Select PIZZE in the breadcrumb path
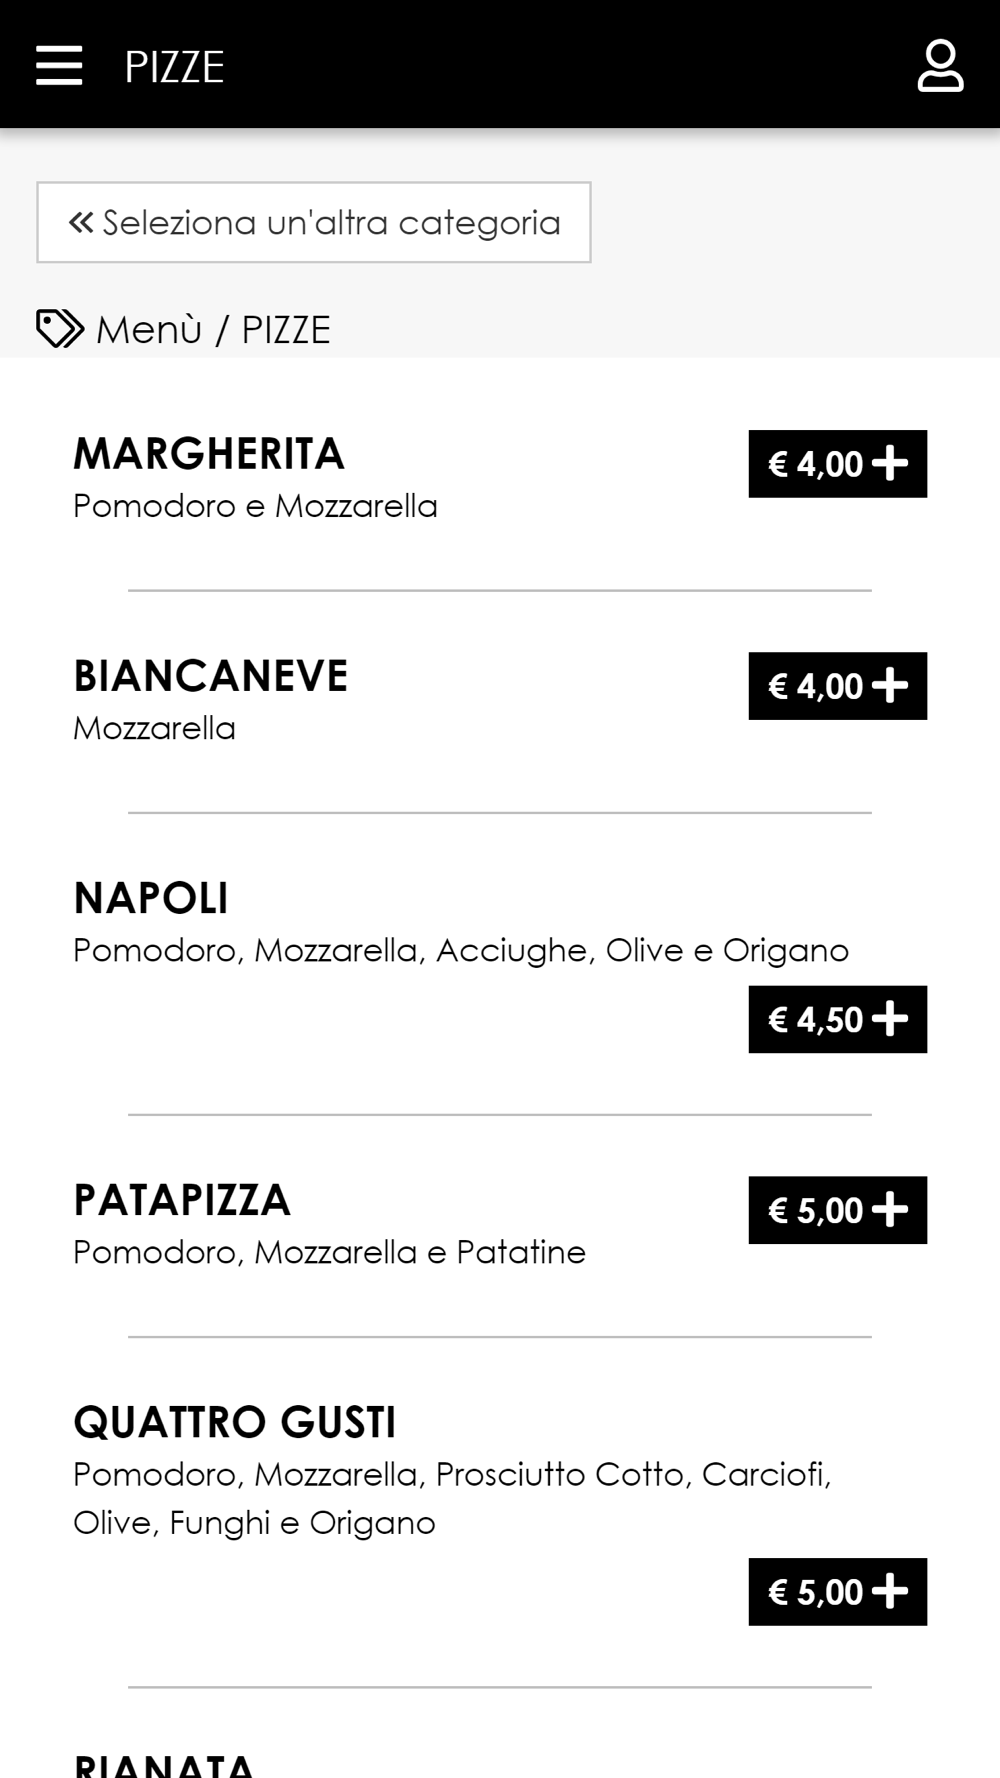The image size is (1000, 1778). (286, 330)
